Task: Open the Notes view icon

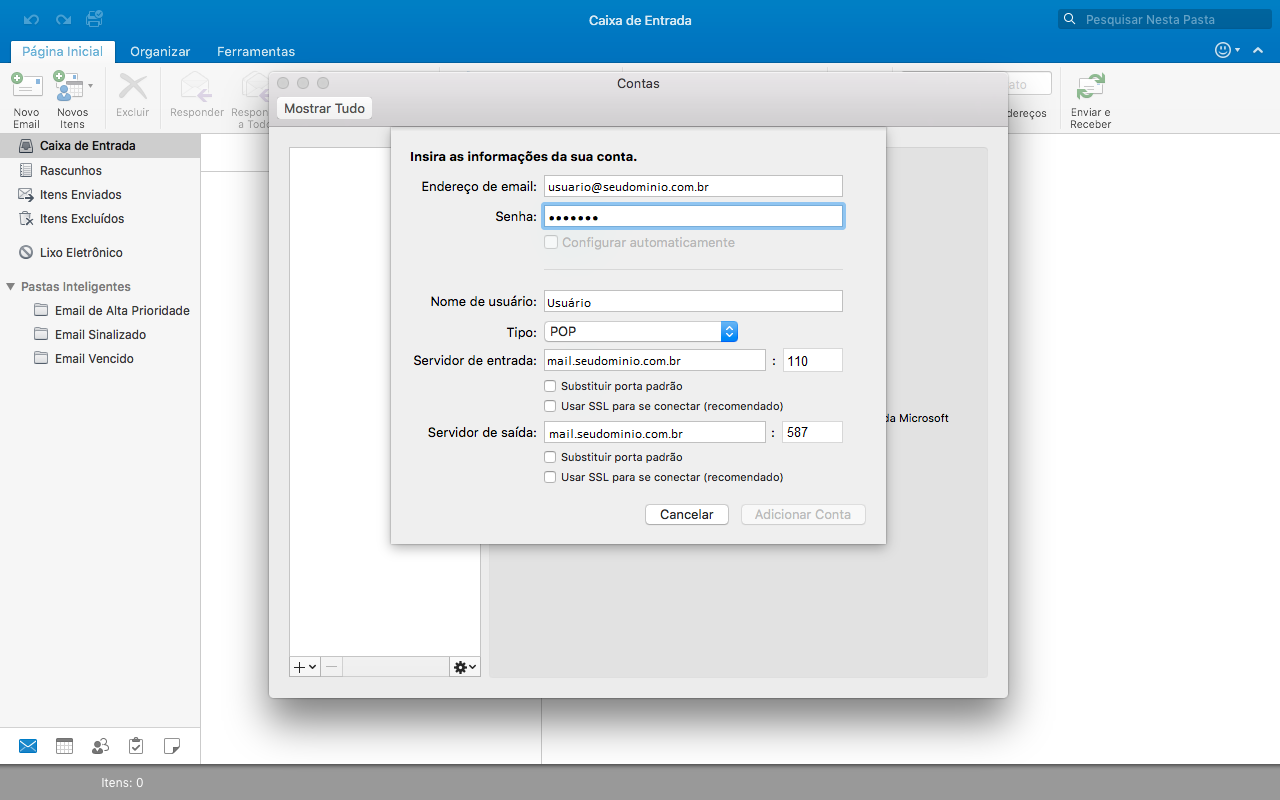Action: pyautogui.click(x=172, y=746)
